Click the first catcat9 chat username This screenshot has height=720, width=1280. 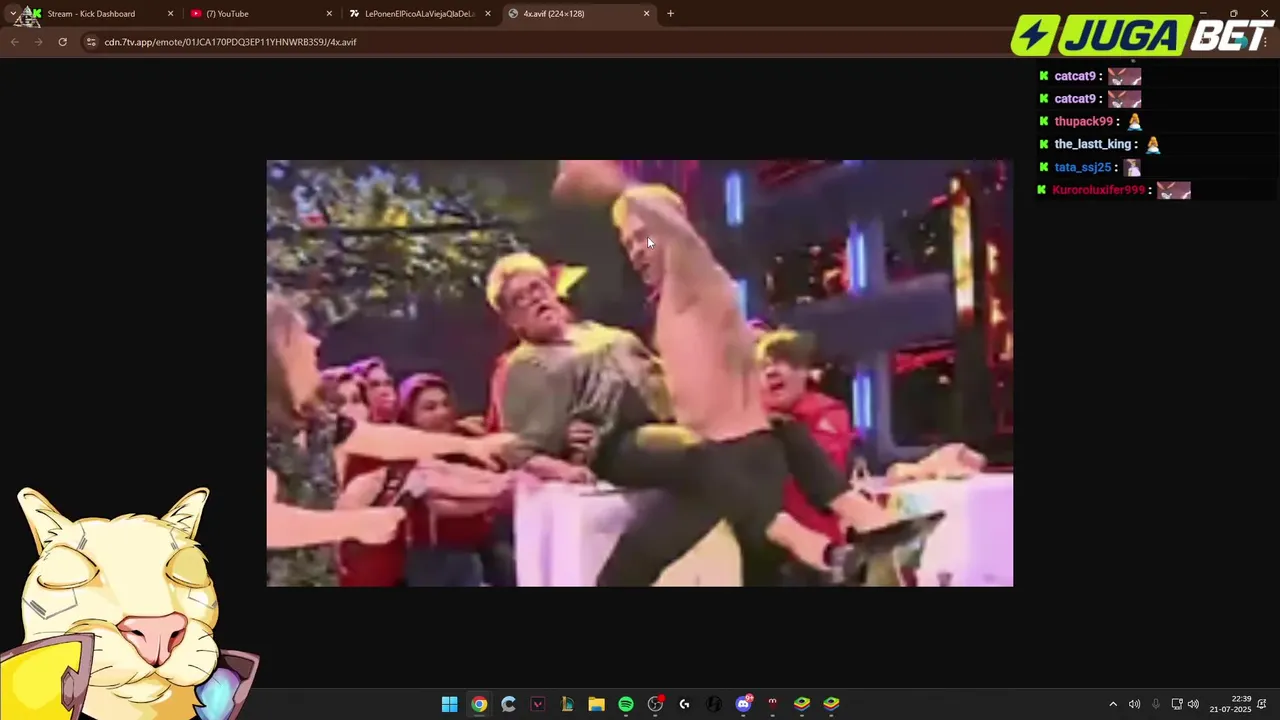(x=1075, y=76)
